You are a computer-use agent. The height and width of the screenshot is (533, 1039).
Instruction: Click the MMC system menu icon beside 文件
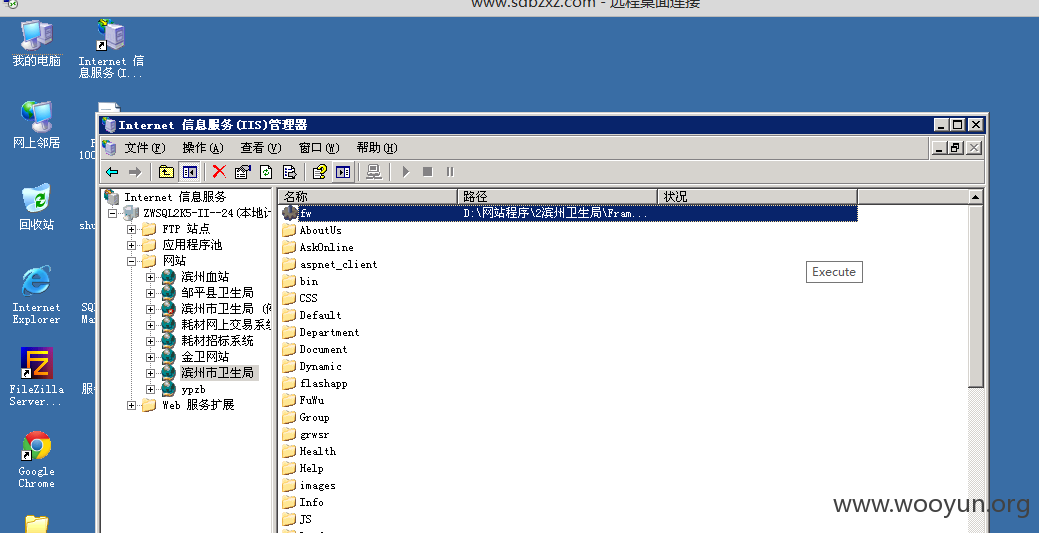110,147
